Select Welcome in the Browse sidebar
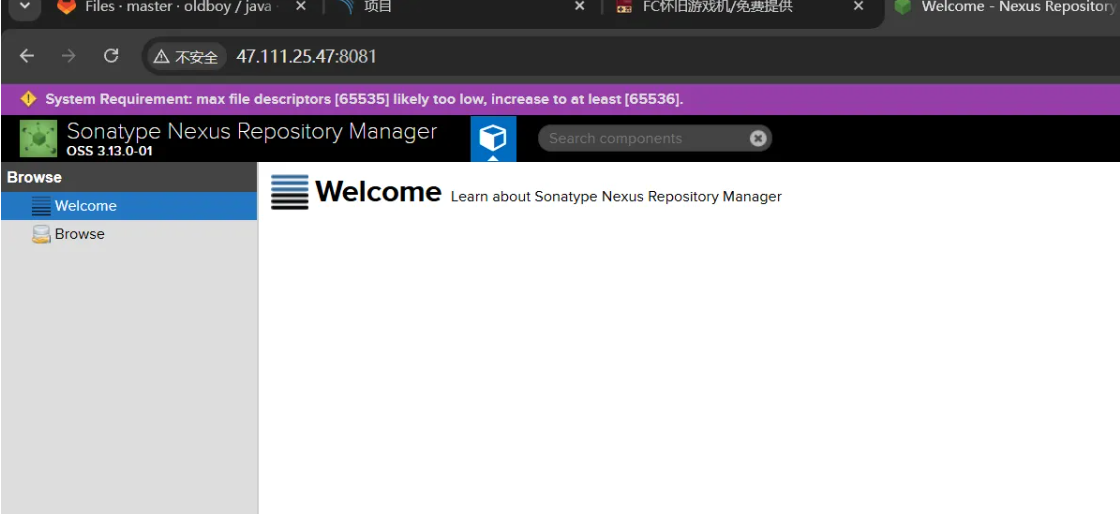 pos(129,206)
